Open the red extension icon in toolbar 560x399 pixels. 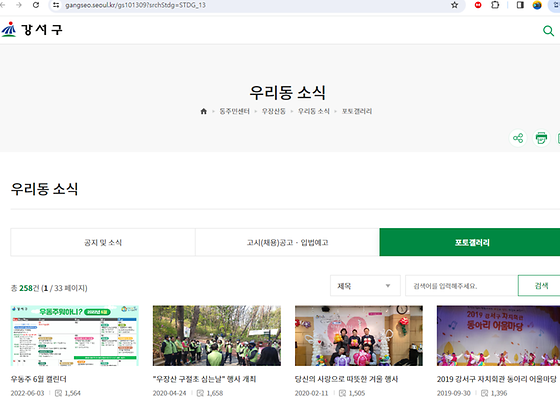click(478, 5)
